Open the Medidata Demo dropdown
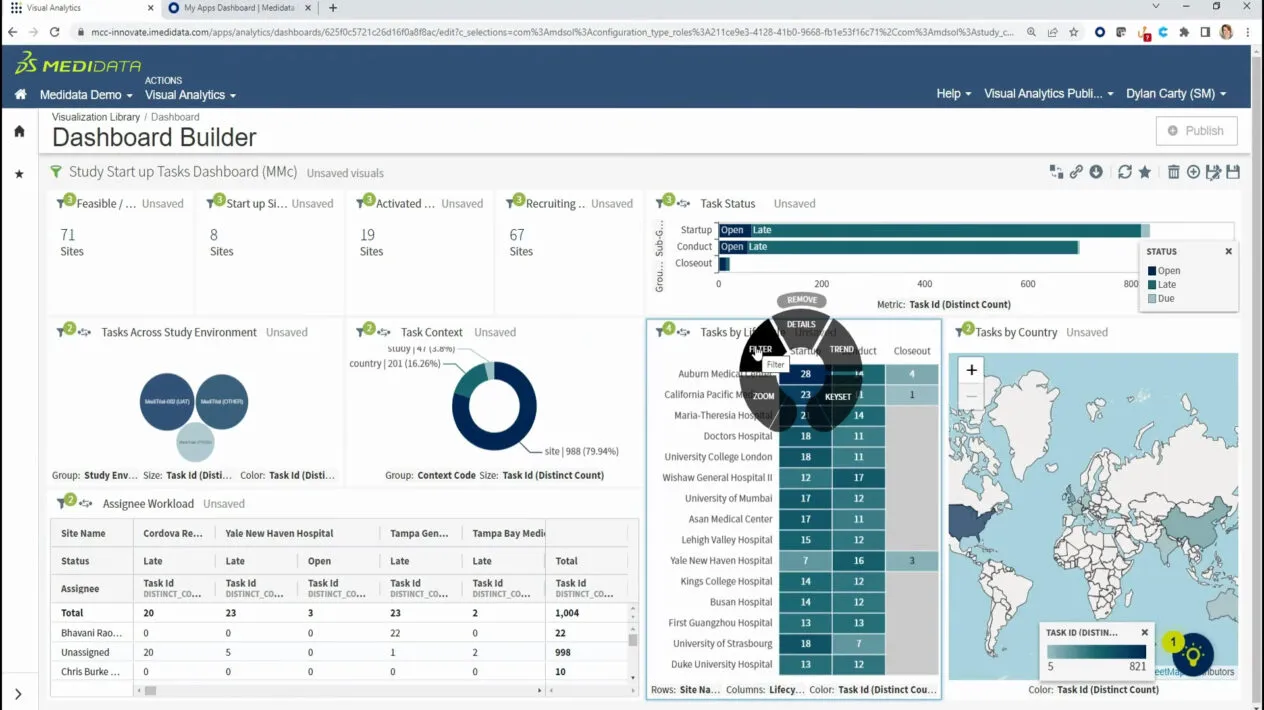This screenshot has height=710, width=1264. pos(84,96)
